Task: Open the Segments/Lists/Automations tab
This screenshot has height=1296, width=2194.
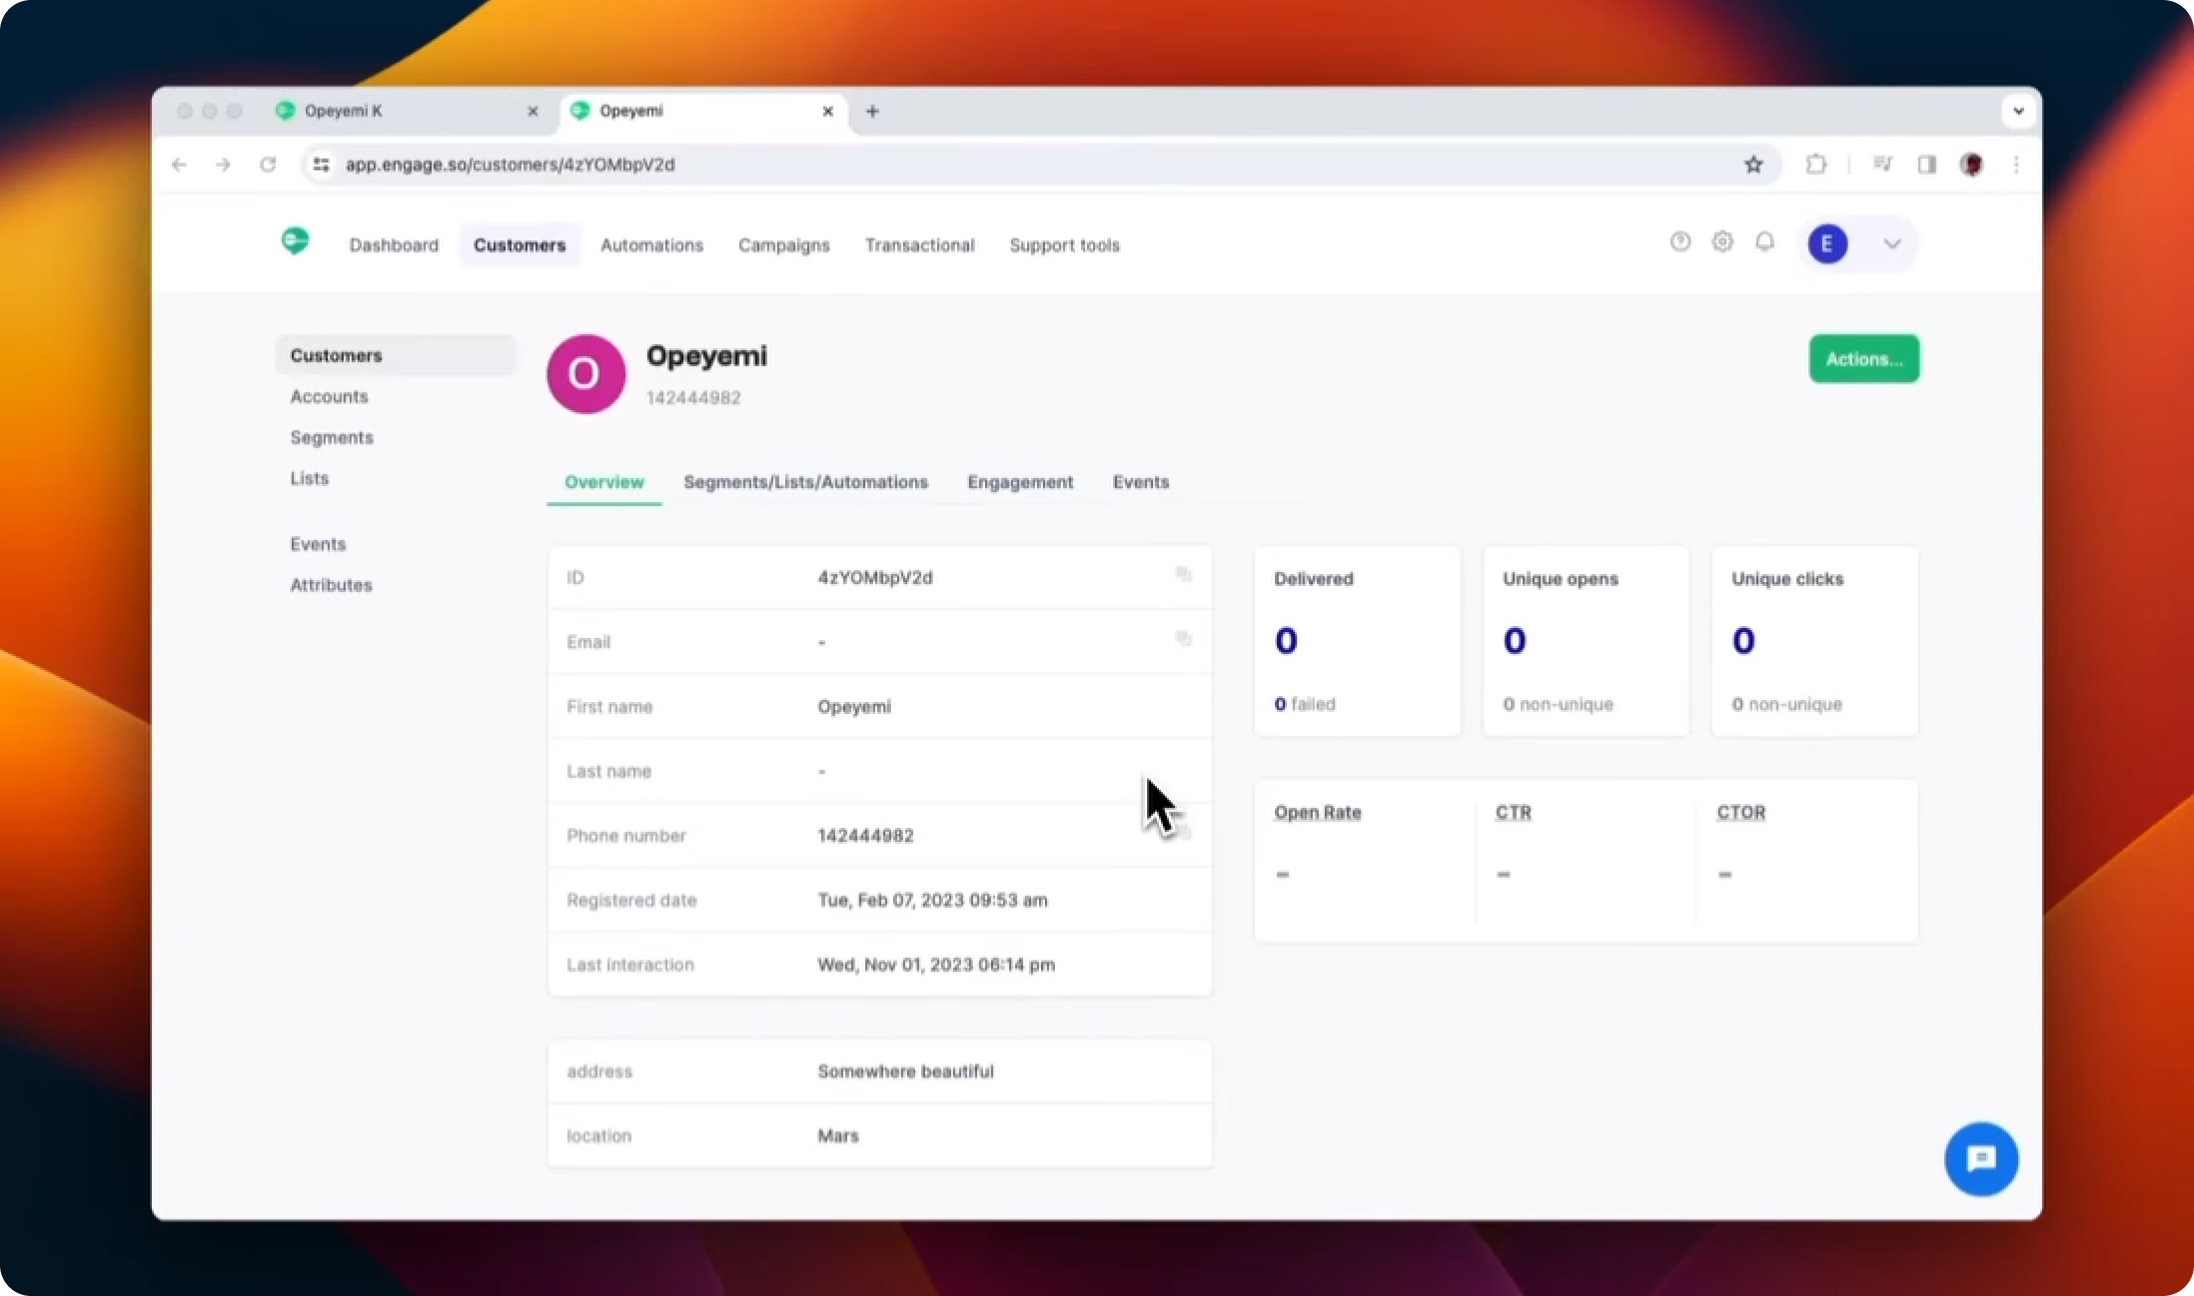Action: [x=805, y=482]
